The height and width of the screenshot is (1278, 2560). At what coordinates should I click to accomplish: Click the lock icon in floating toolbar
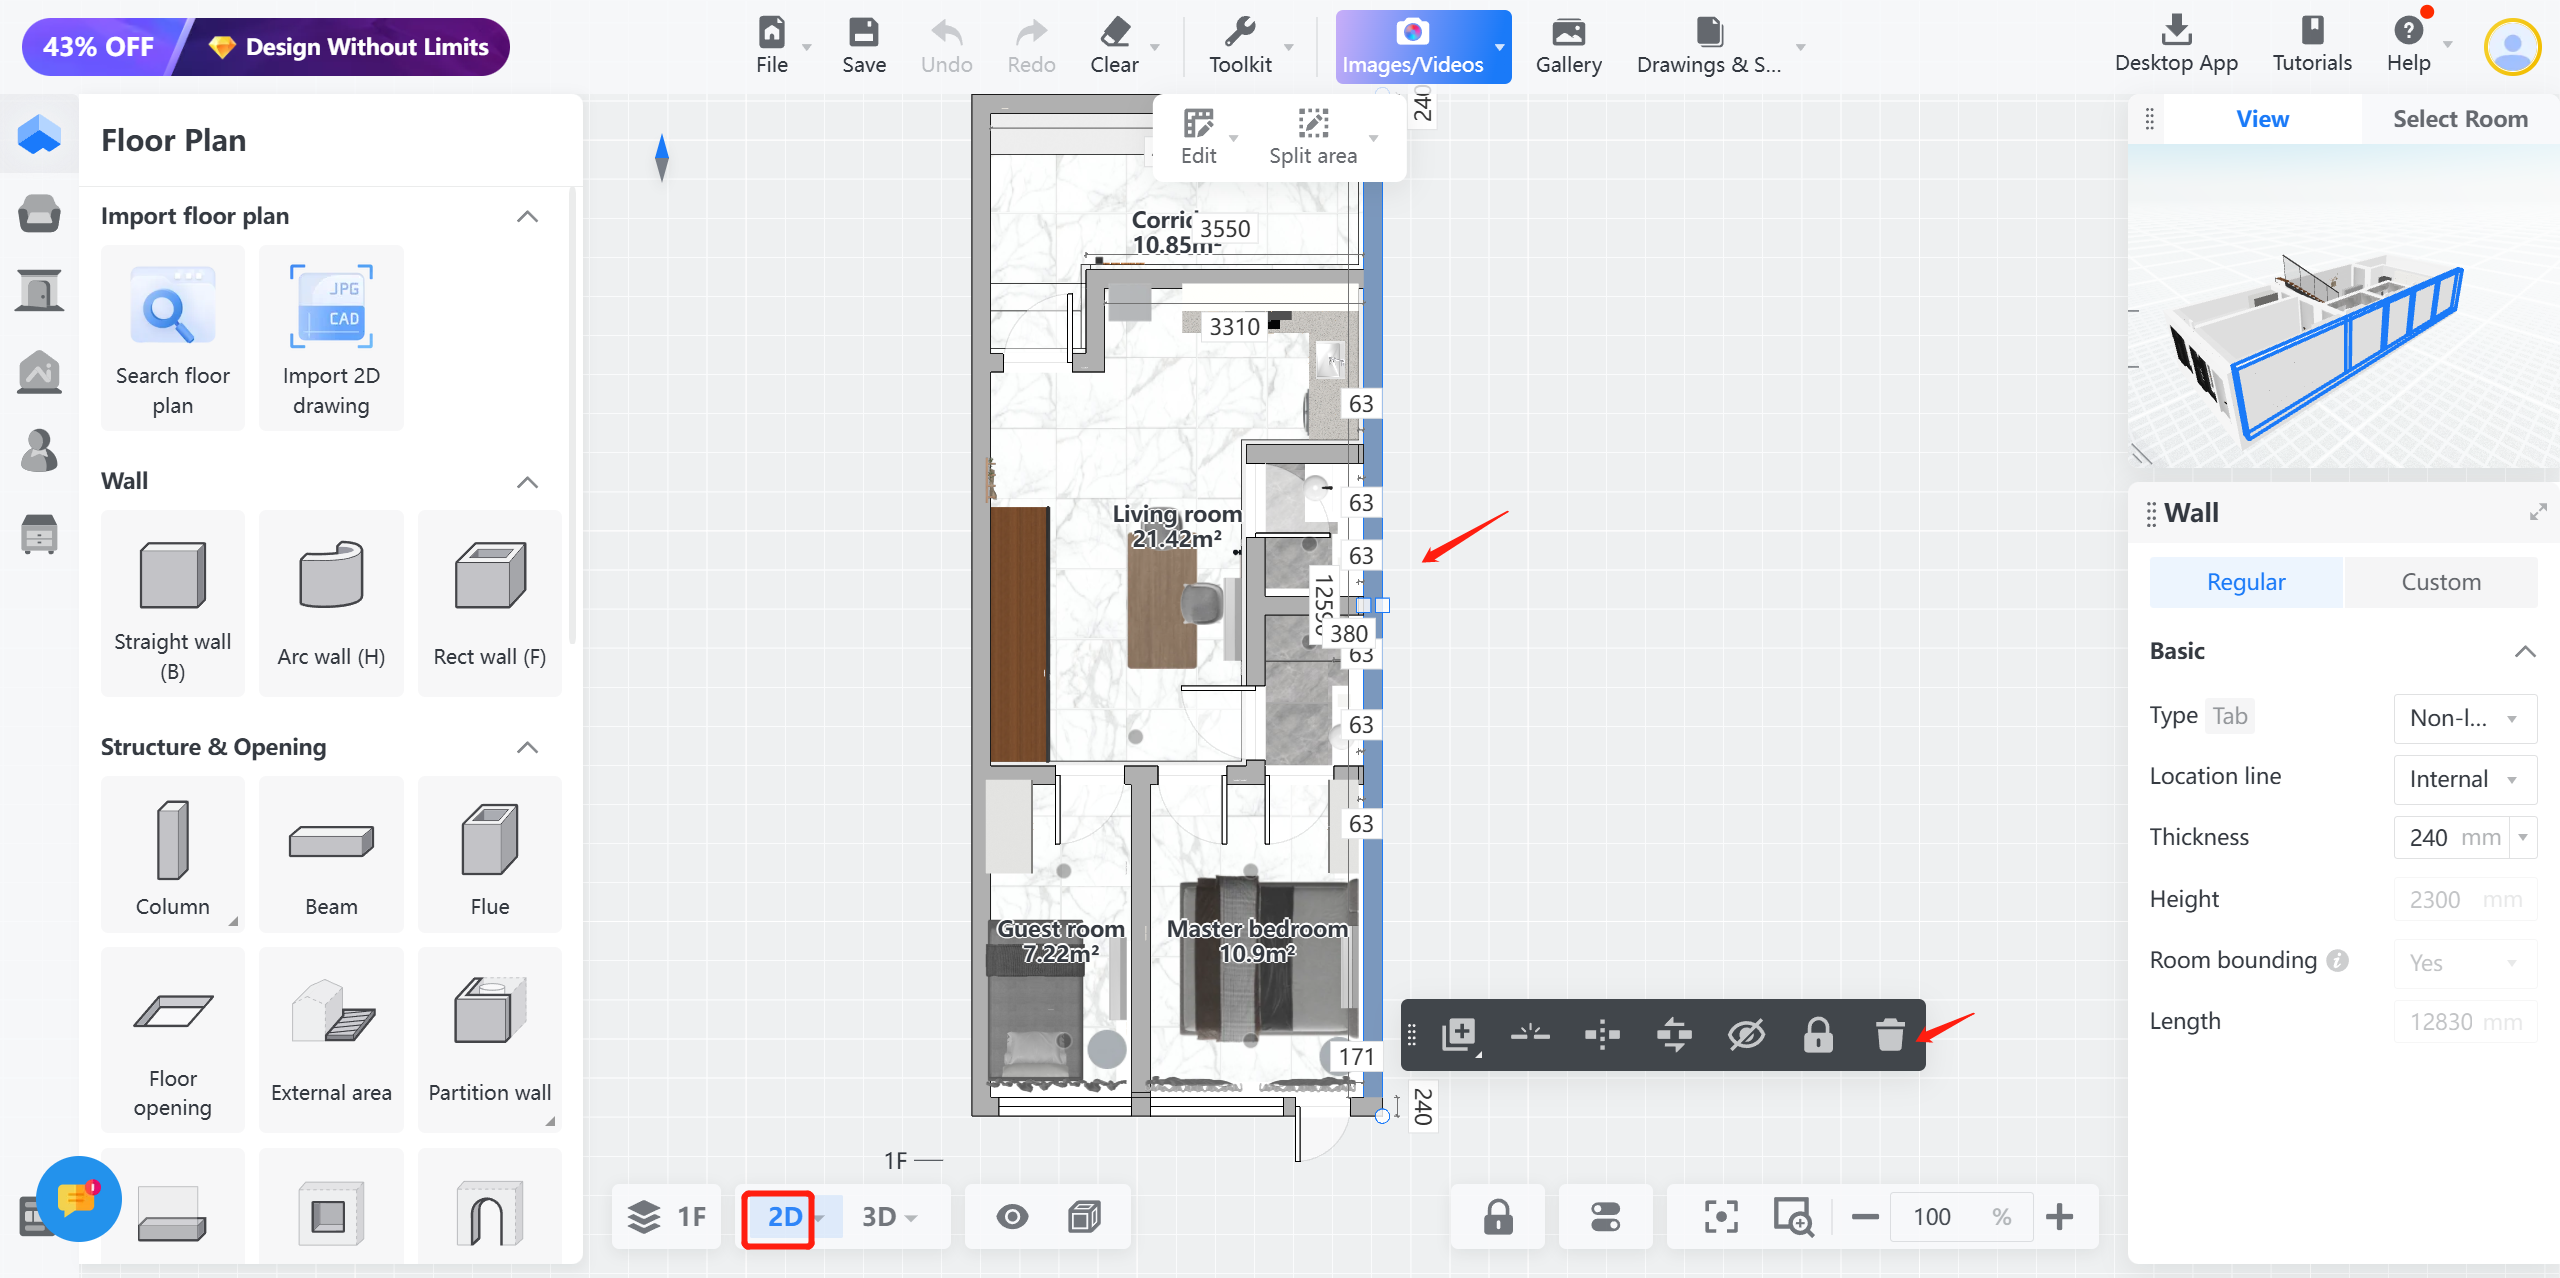pos(1817,1034)
